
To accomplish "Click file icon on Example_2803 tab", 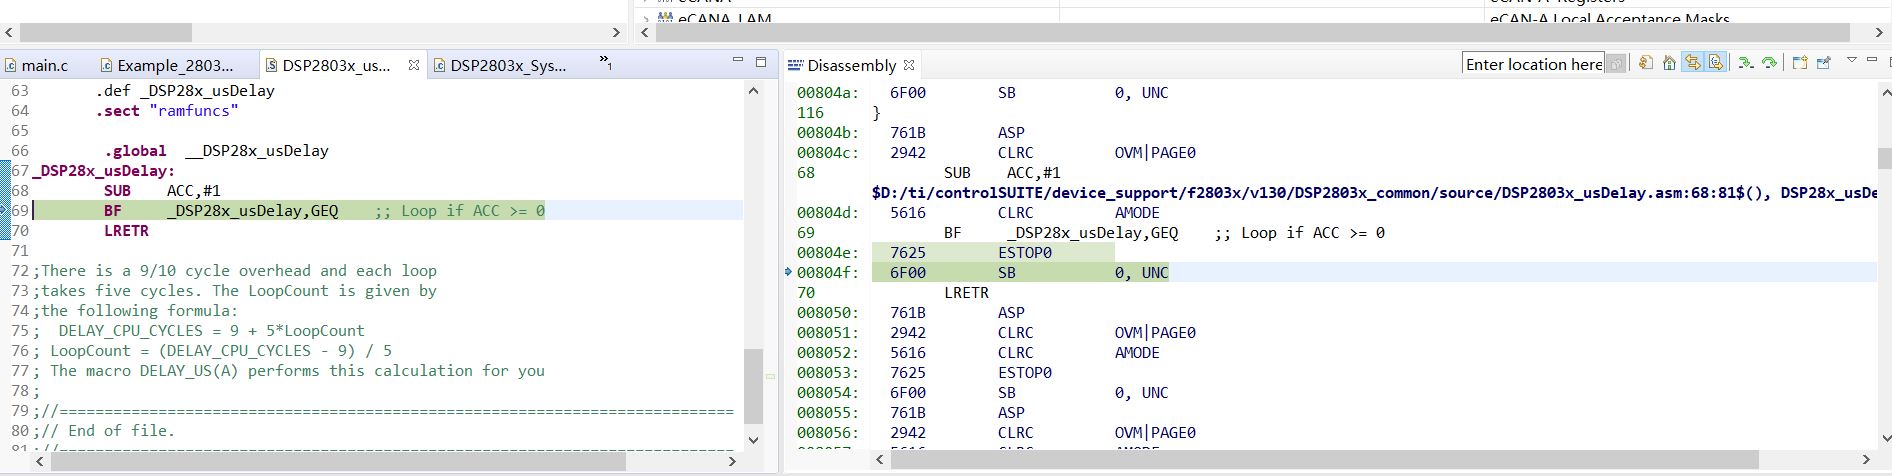I will coord(106,66).
